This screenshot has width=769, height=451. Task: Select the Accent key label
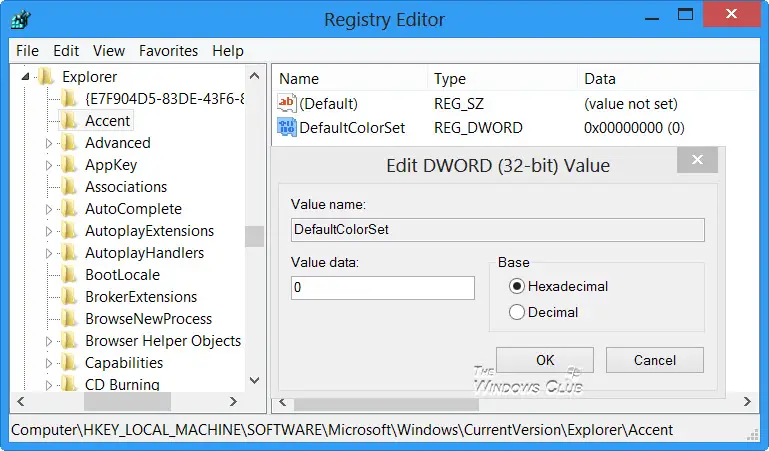(x=107, y=121)
